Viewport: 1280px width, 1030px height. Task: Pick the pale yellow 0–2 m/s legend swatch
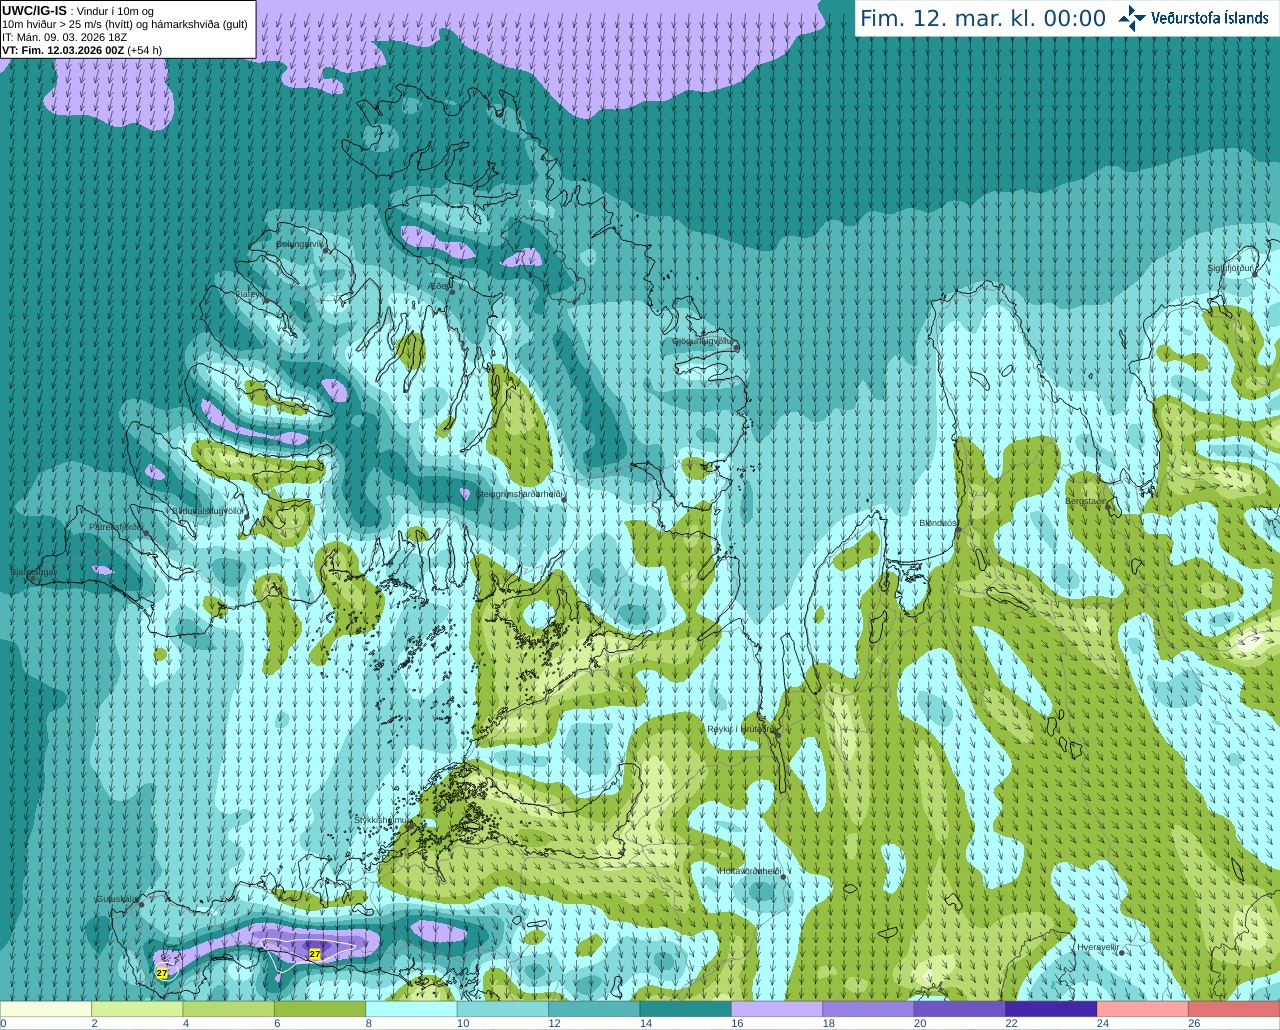pyautogui.click(x=46, y=1009)
